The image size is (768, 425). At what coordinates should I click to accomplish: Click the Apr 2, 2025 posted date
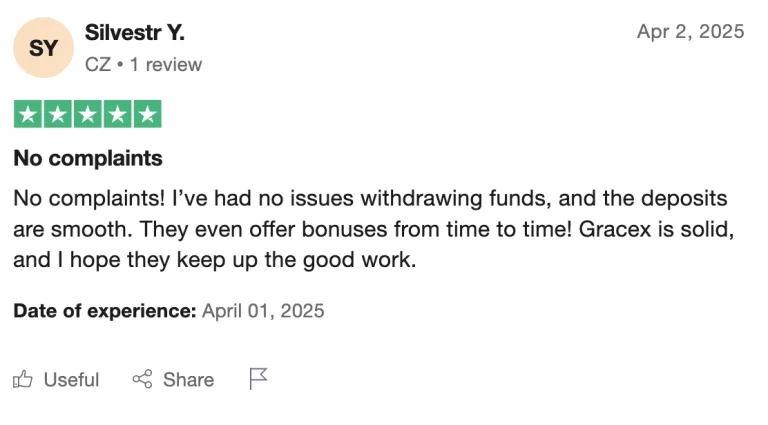click(x=691, y=31)
